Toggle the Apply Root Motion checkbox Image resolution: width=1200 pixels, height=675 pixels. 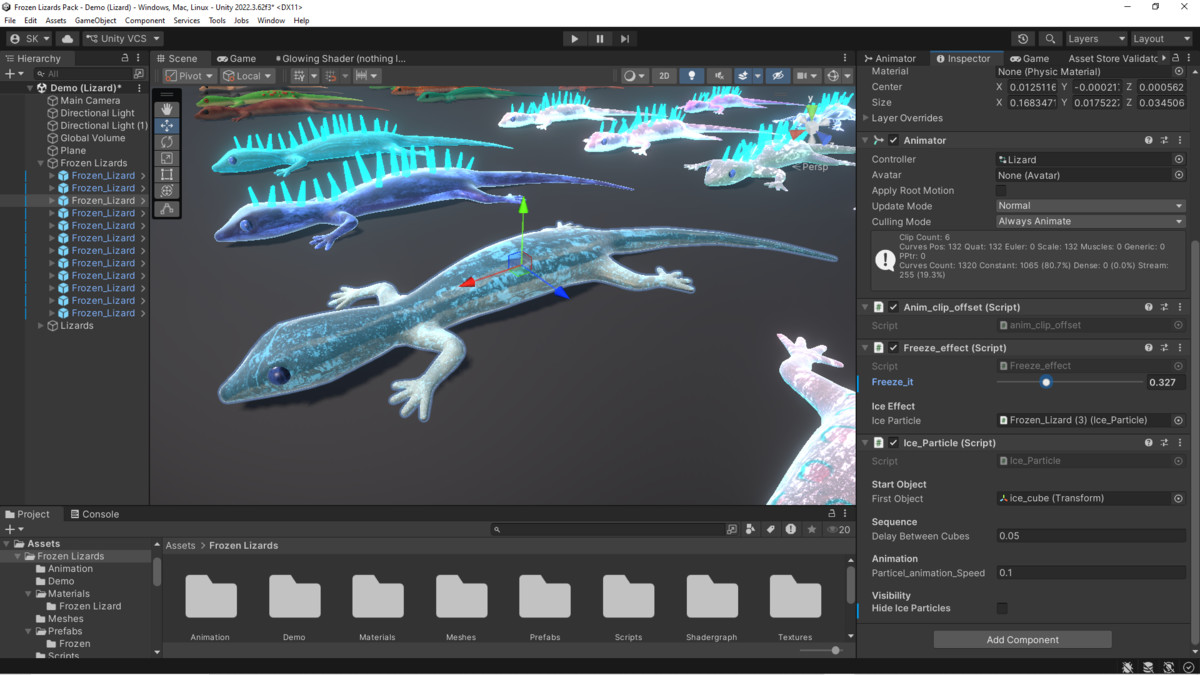click(1001, 191)
